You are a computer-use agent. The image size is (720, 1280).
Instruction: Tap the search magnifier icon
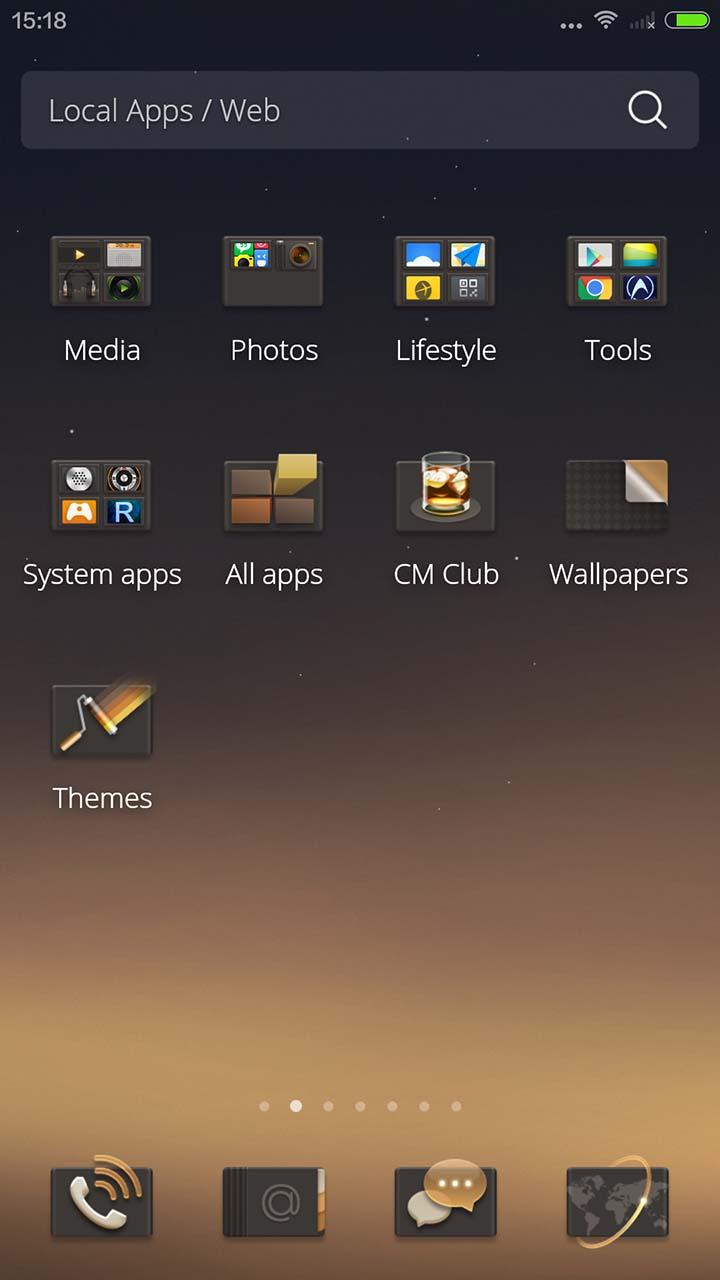[x=647, y=110]
